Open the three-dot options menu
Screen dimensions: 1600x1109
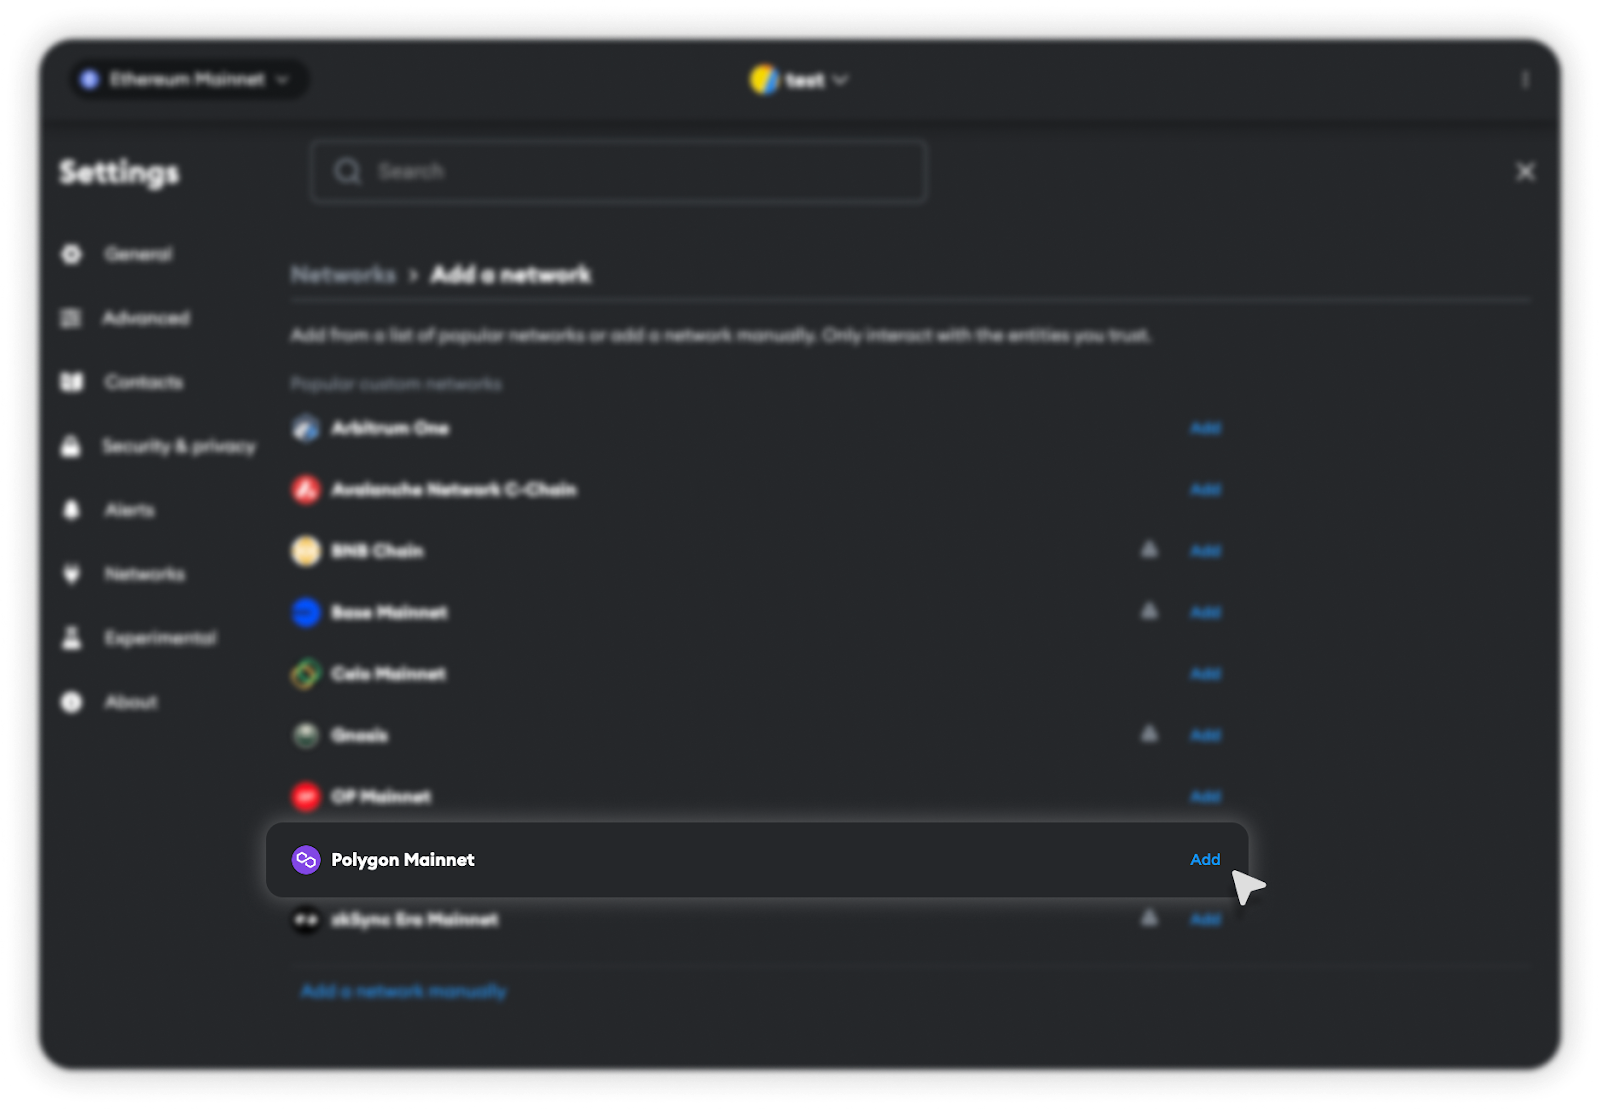tap(1525, 80)
